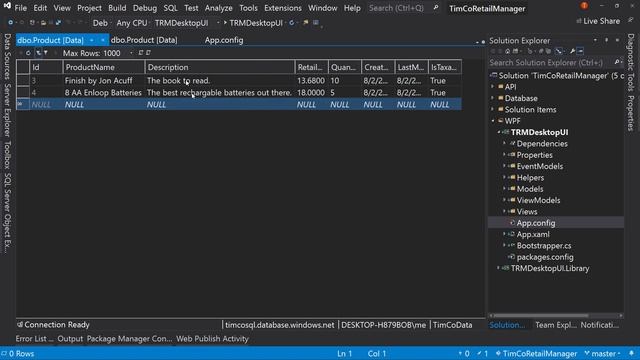
Task: Pin the Solution Explorer panel (auto hide)
Action: [607, 40]
